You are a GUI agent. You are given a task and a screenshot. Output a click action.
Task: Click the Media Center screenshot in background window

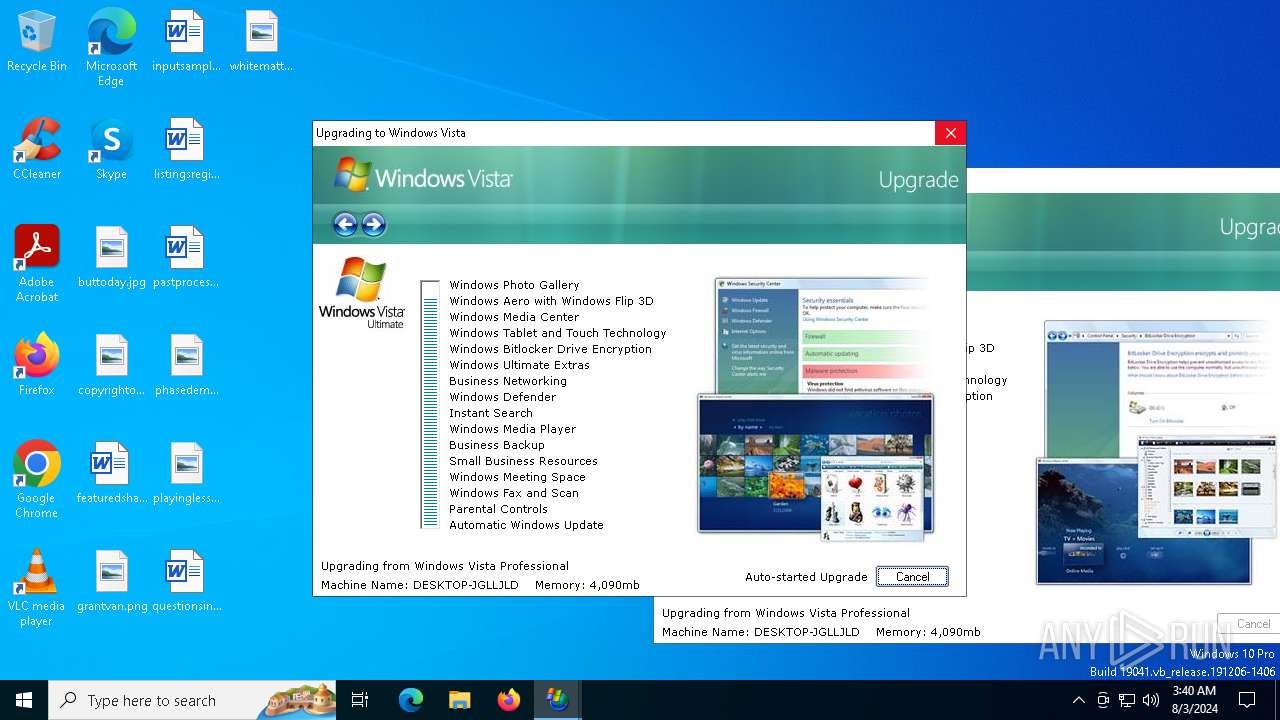[1143, 521]
